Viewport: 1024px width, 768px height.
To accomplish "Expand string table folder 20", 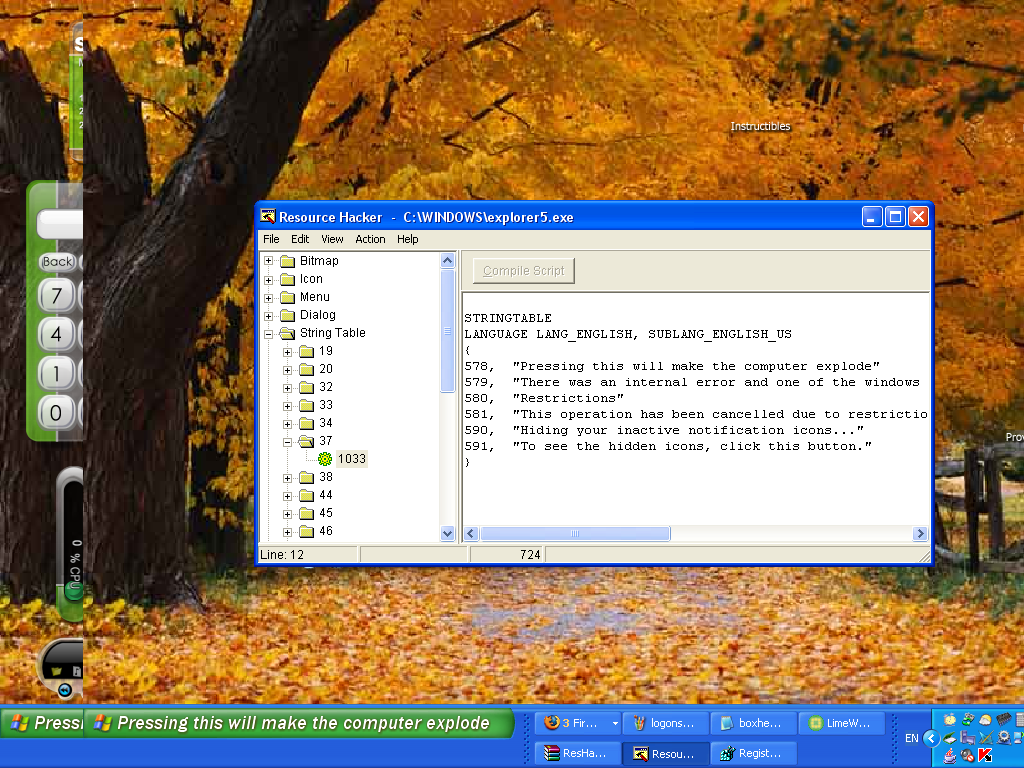I will 287,370.
